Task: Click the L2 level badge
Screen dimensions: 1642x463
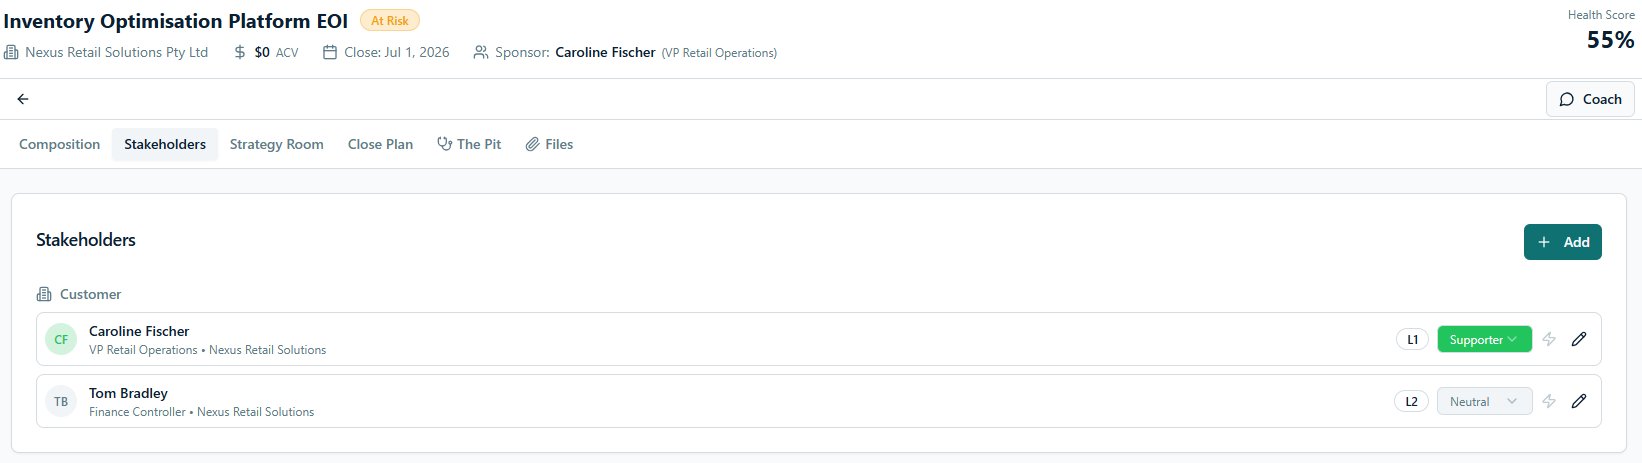Action: [1411, 401]
